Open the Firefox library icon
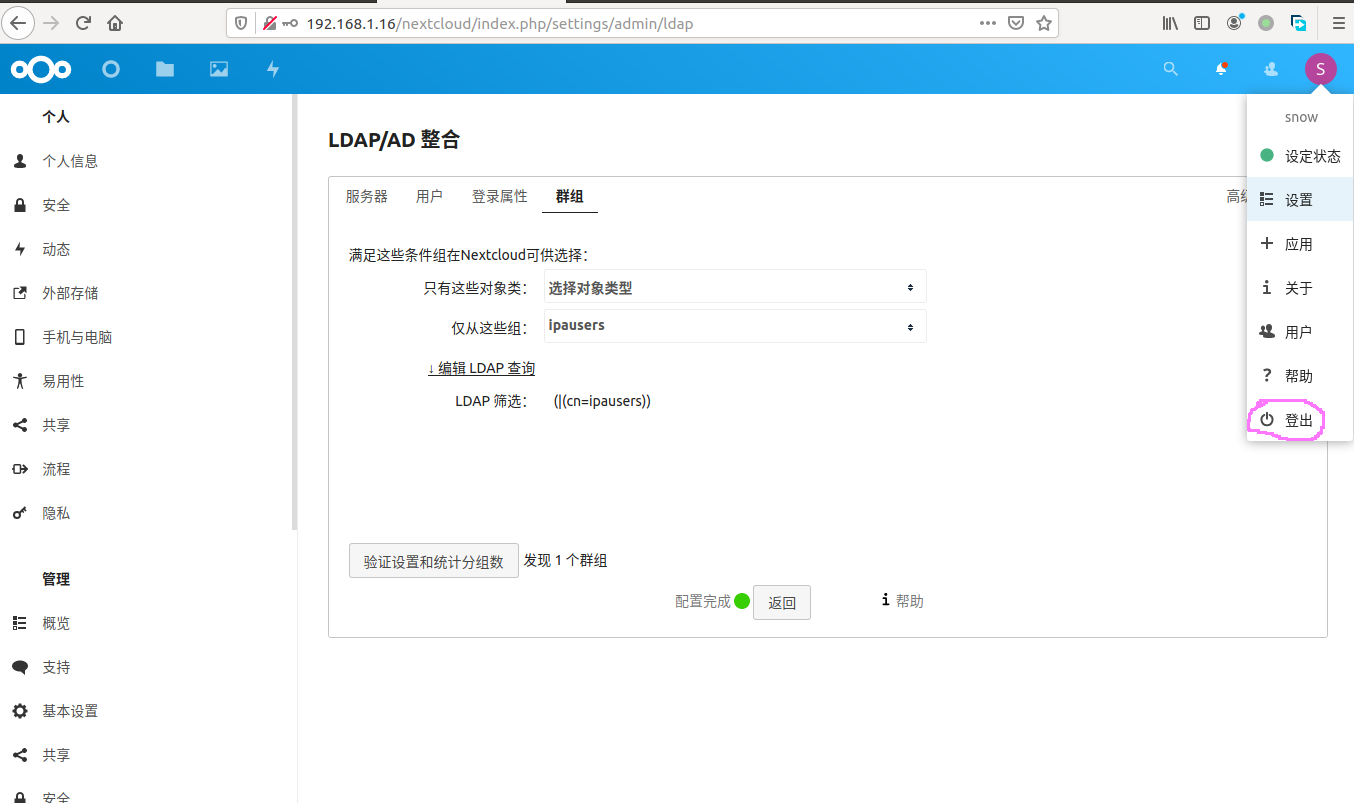This screenshot has height=809, width=1354. pyautogui.click(x=1170, y=23)
